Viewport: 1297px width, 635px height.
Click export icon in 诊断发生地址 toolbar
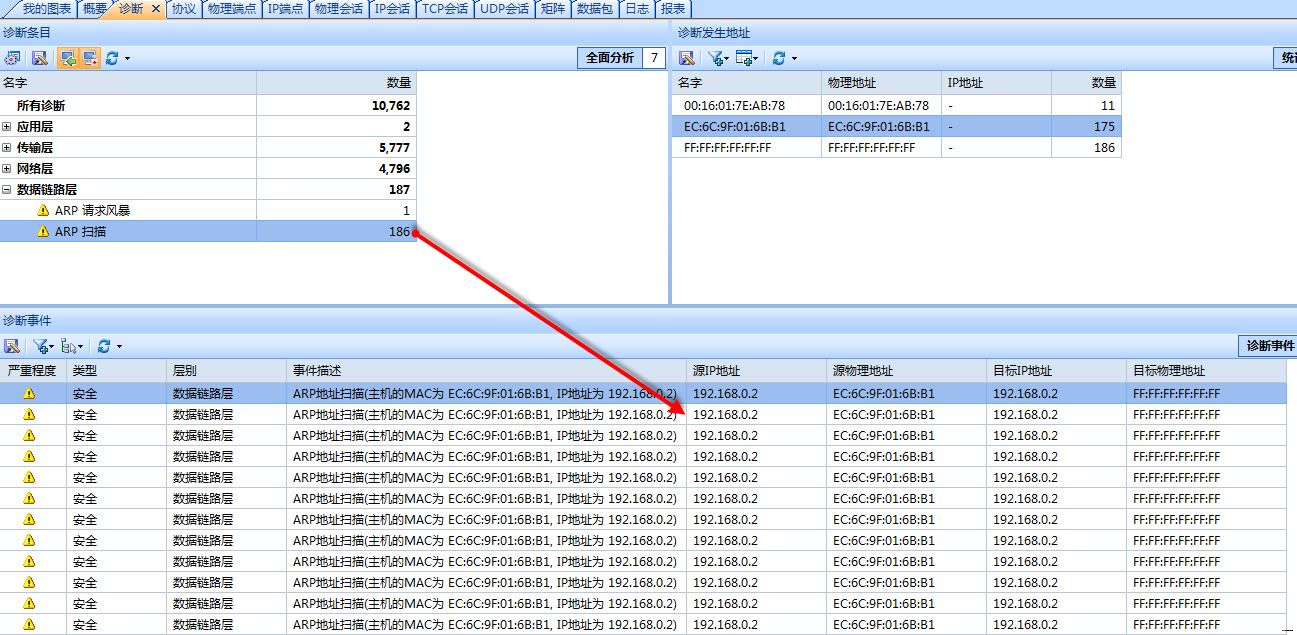(687, 58)
